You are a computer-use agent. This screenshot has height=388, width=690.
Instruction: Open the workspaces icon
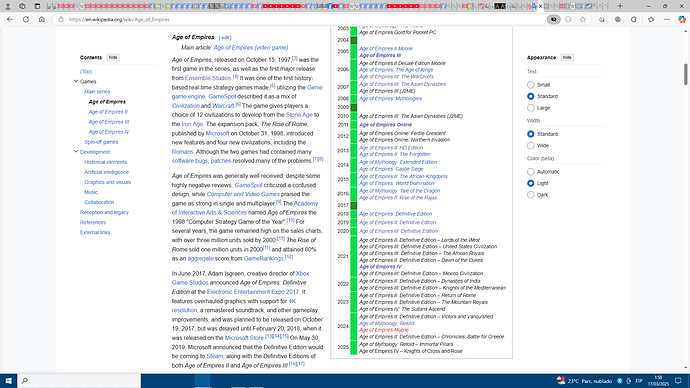(22, 6)
